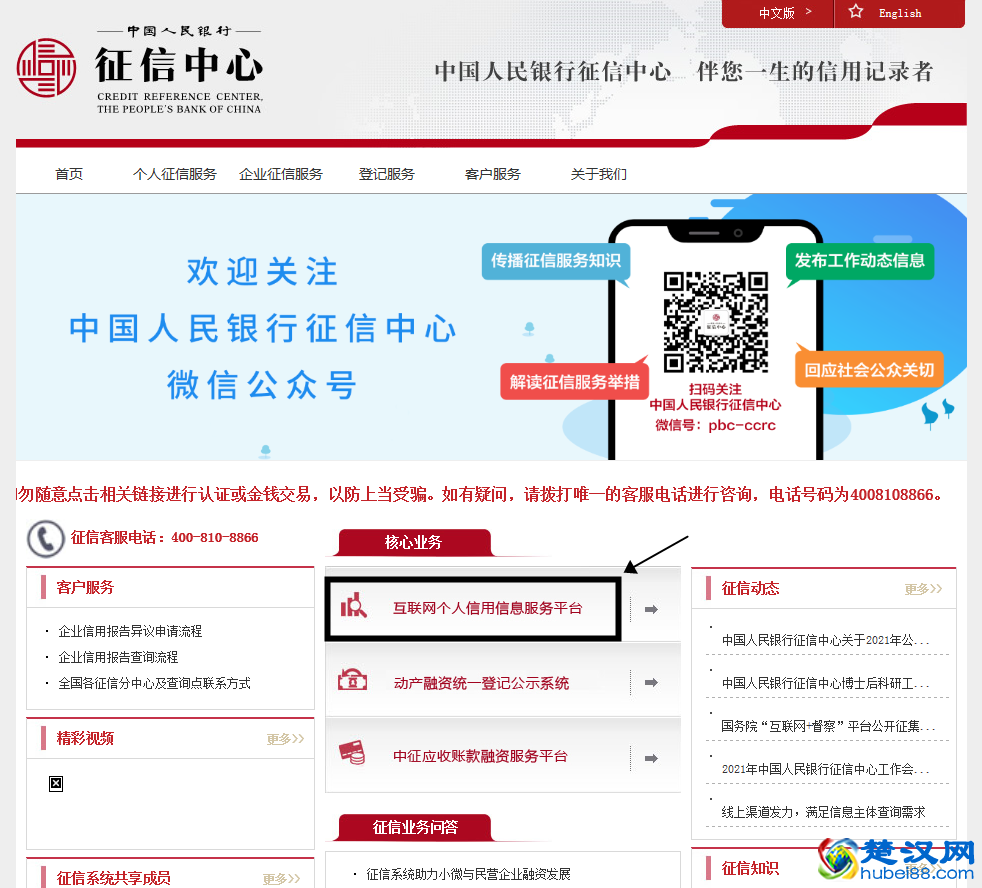982x888 pixels.
Task: Click the 征信中心 site title
Action: [178, 65]
